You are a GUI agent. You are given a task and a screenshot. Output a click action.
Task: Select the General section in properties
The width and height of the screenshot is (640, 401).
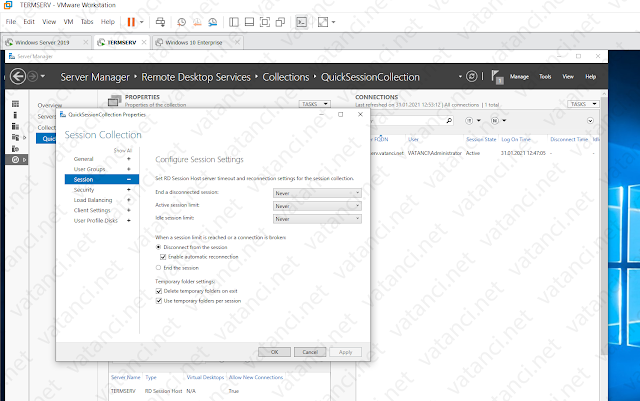click(84, 159)
